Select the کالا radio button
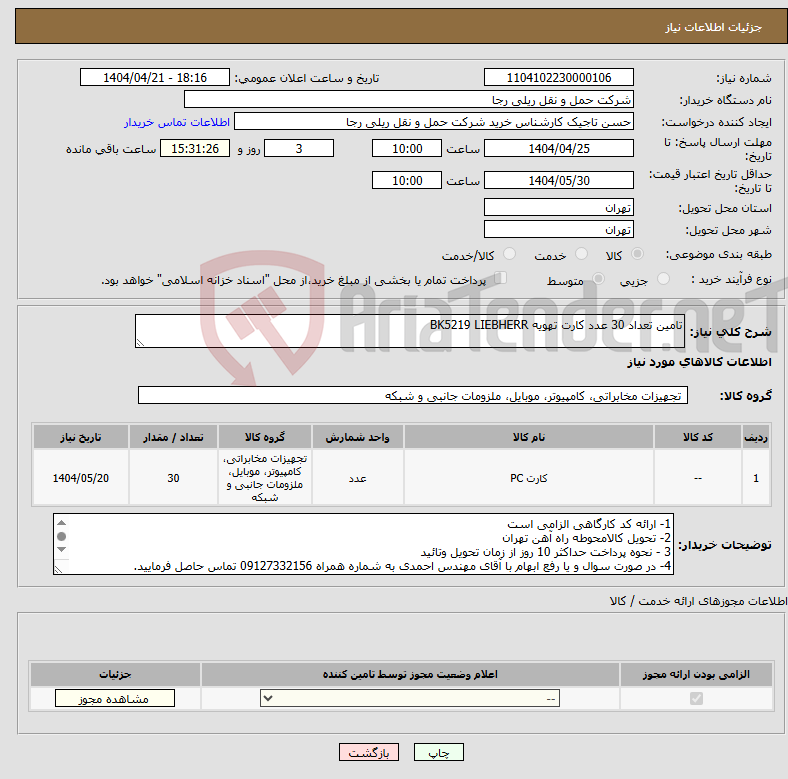This screenshot has height=779, width=788. tap(637, 254)
